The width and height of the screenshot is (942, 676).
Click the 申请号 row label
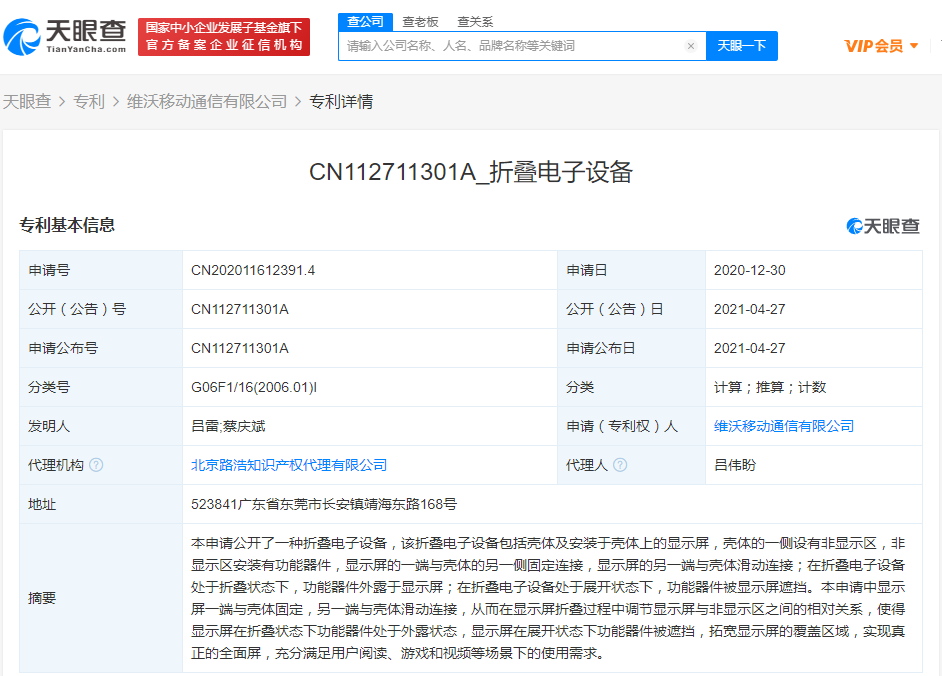pos(49,270)
